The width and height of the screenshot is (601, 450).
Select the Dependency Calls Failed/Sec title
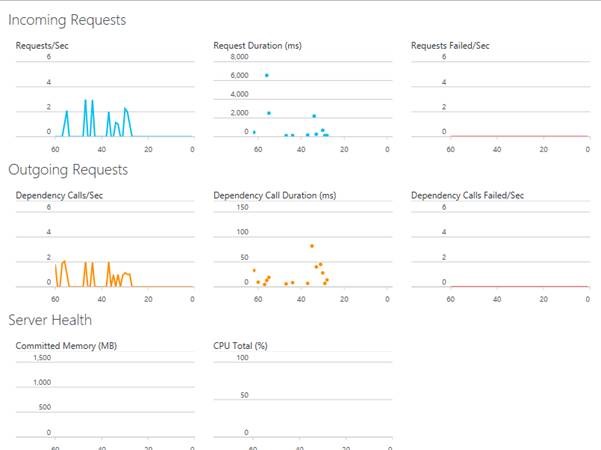tap(467, 195)
